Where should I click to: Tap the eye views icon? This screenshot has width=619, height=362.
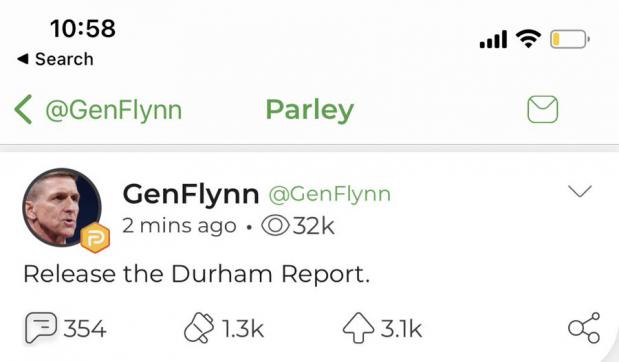tap(276, 226)
